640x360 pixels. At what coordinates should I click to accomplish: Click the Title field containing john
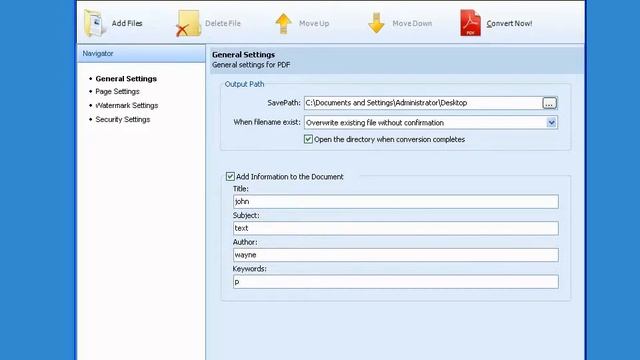(396, 202)
